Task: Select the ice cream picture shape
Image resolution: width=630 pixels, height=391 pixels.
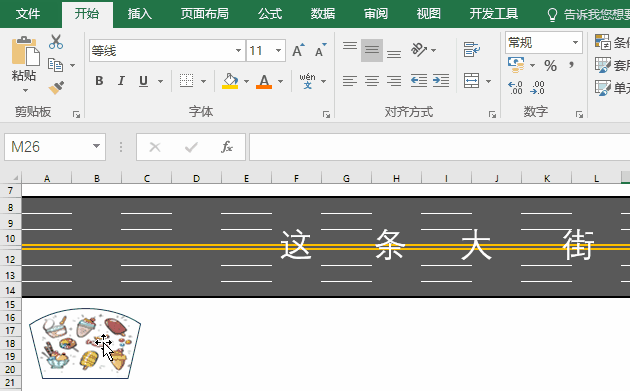Action: 85,344
